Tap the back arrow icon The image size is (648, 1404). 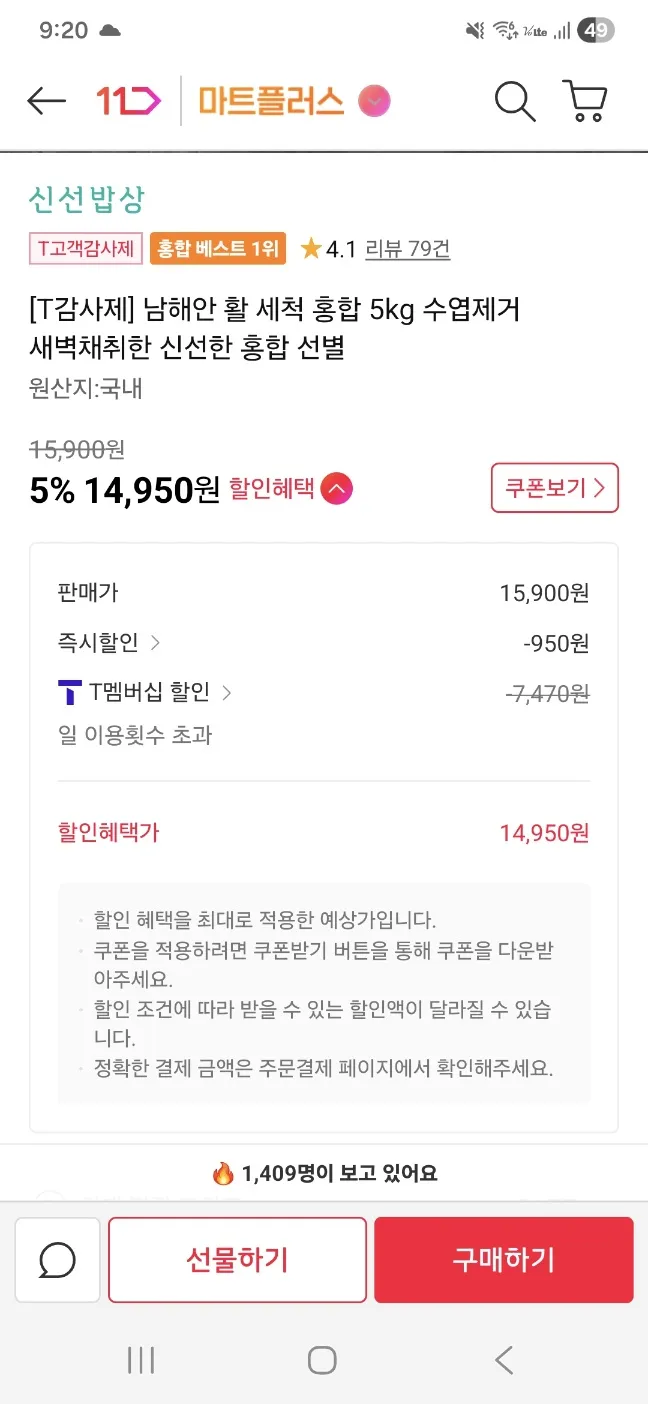(x=46, y=101)
